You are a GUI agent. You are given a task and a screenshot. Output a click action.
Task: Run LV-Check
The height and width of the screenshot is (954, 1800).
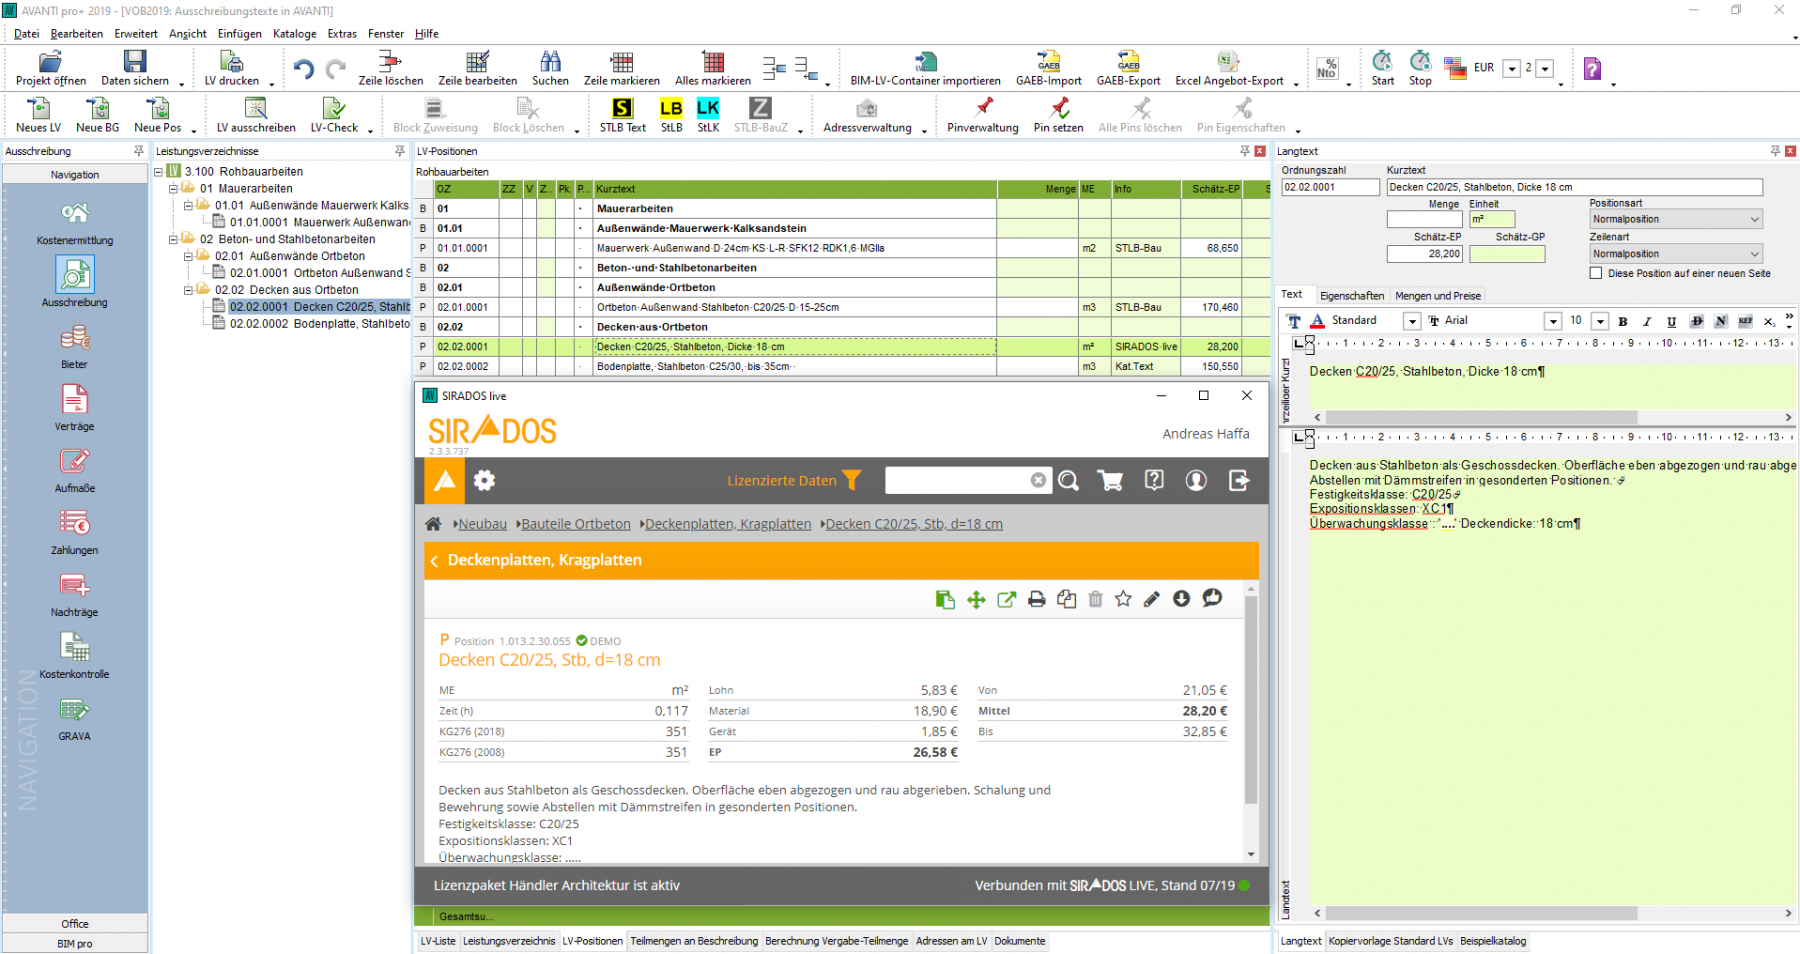(x=334, y=115)
